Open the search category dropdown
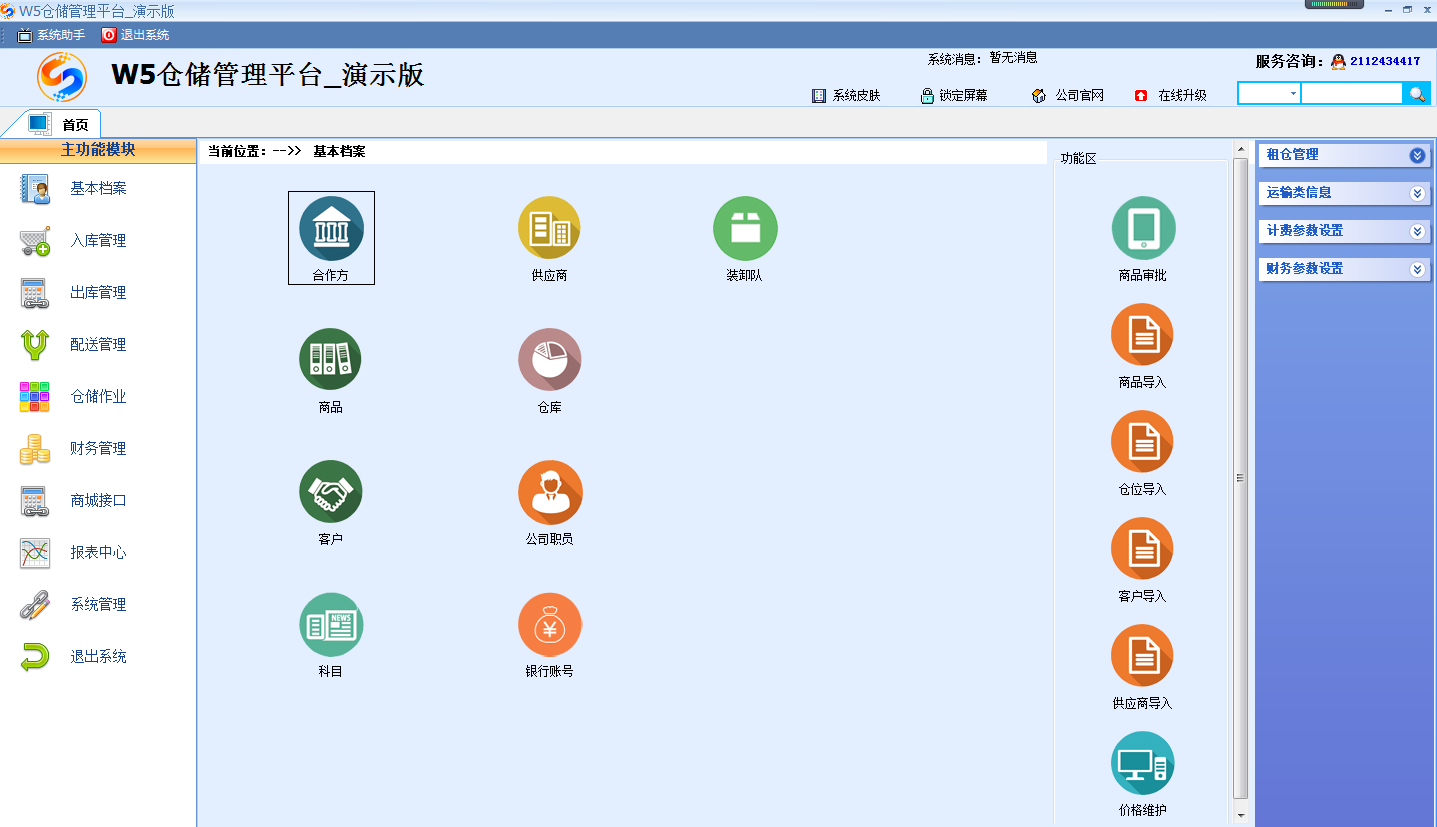 pyautogui.click(x=1293, y=94)
